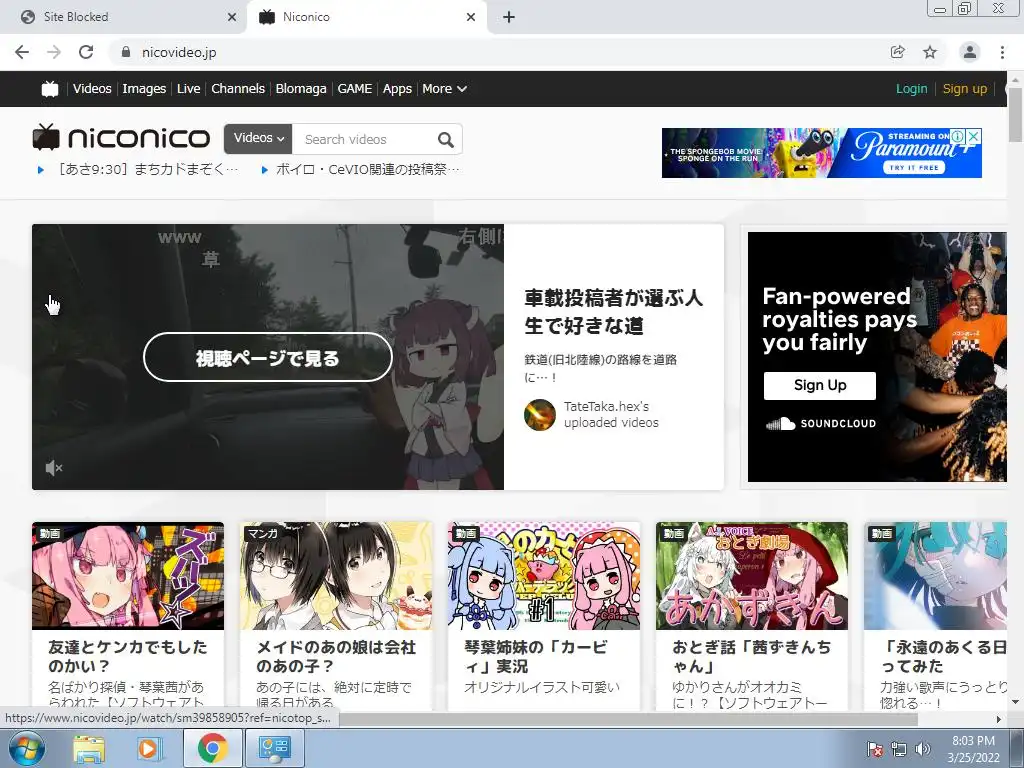Click the Login link

point(912,89)
